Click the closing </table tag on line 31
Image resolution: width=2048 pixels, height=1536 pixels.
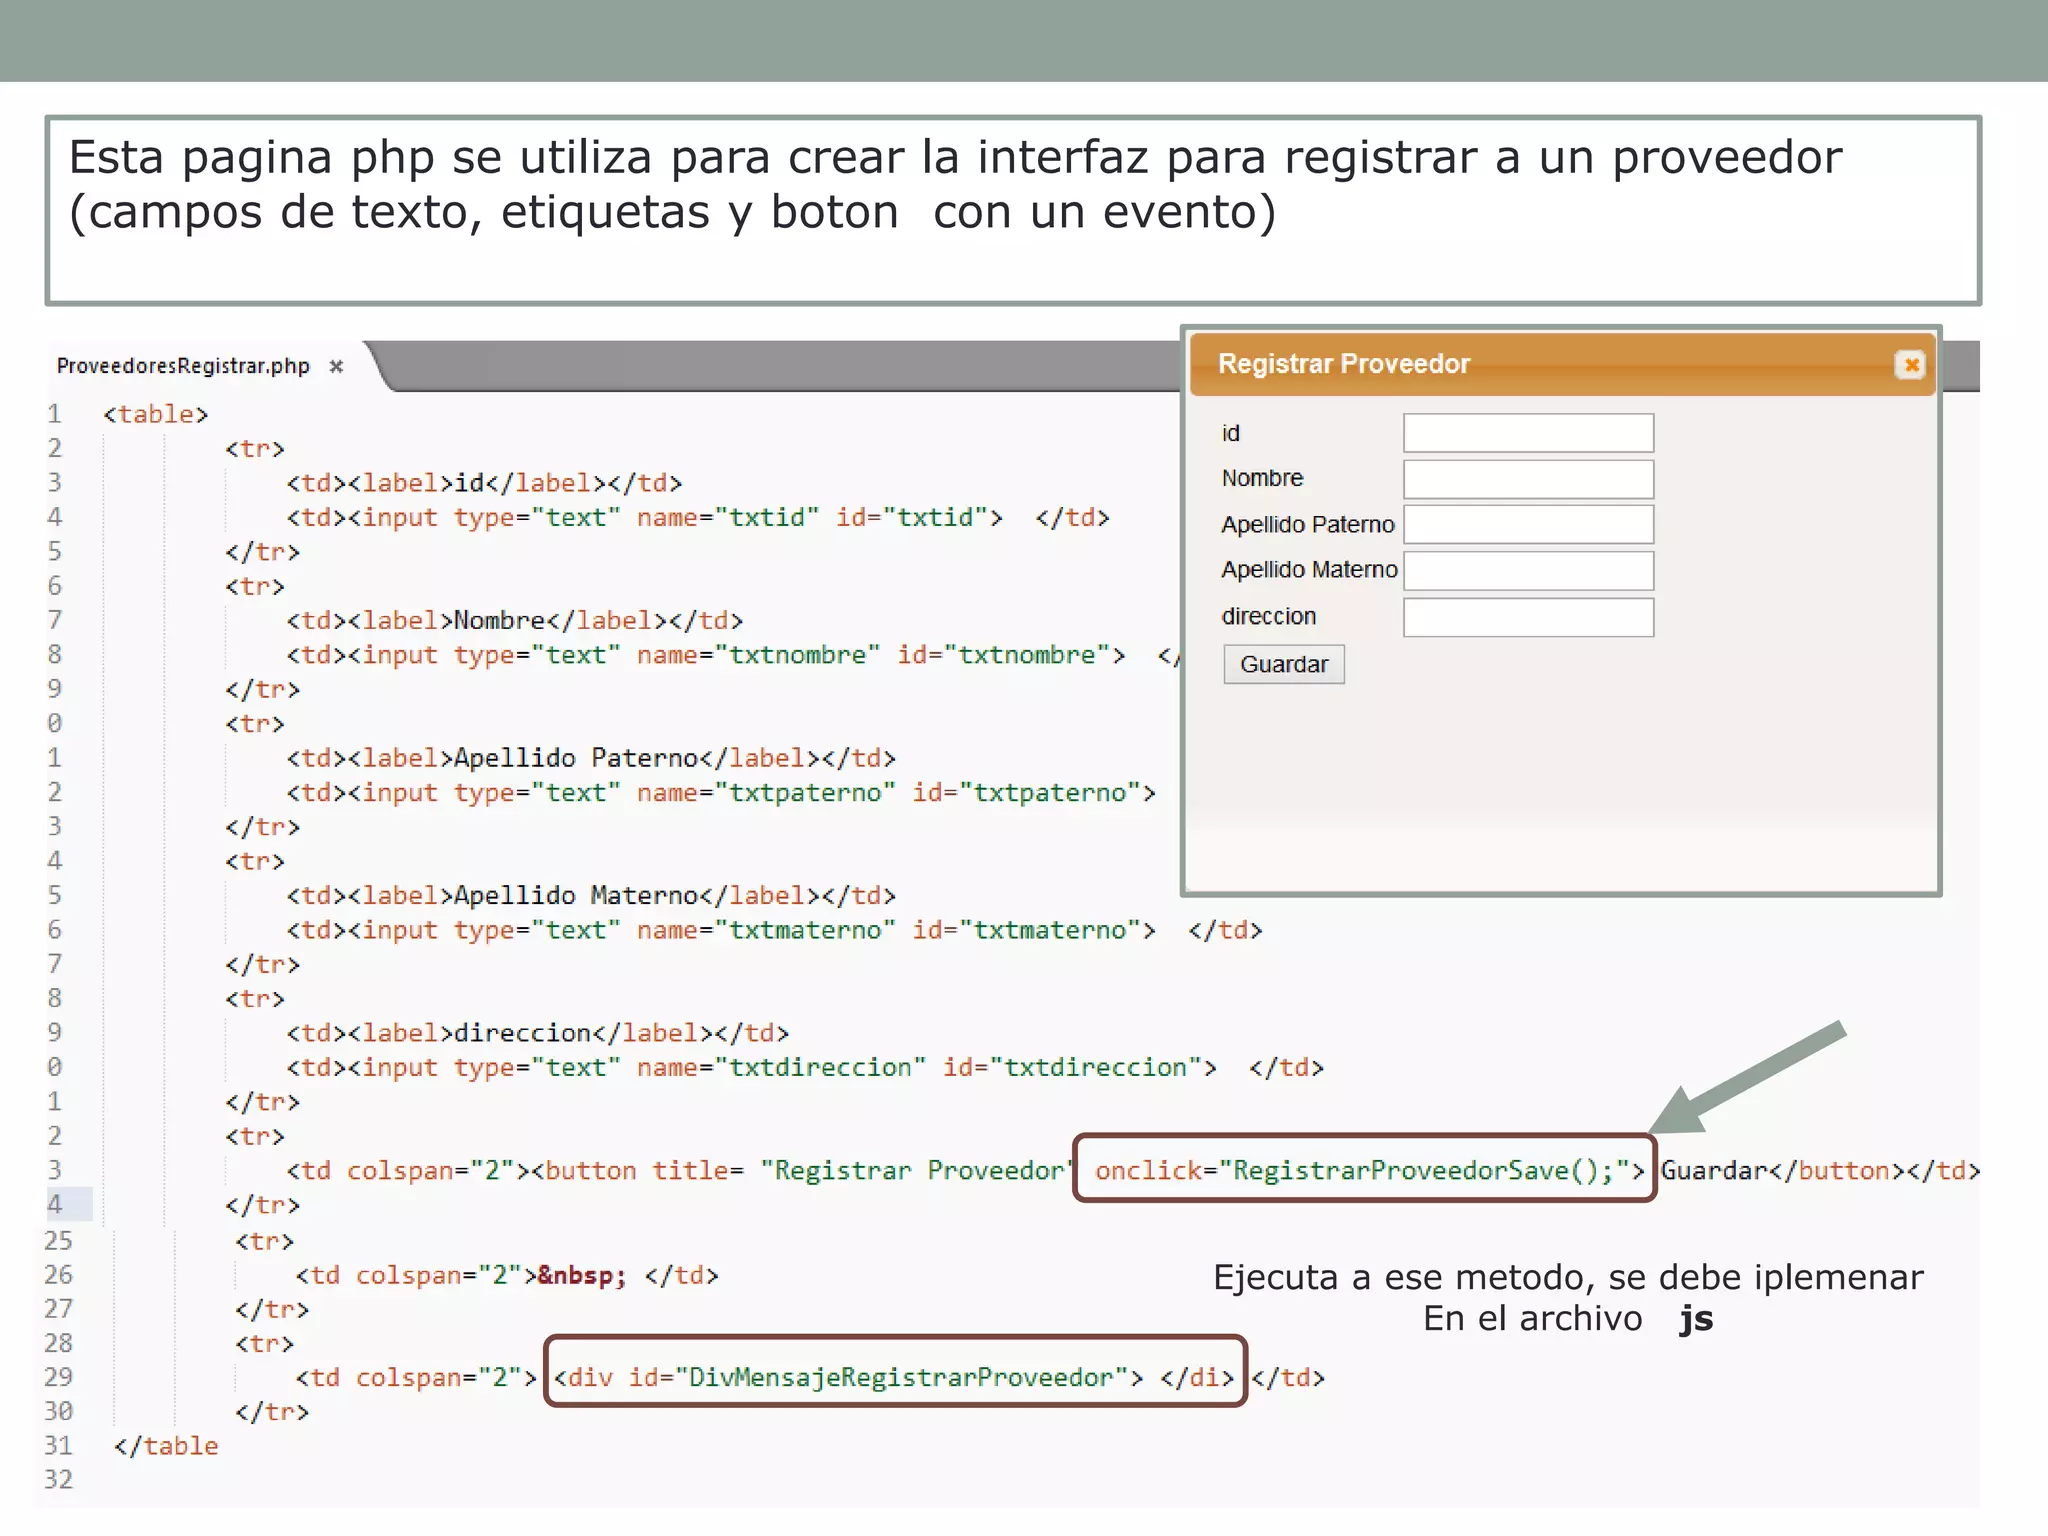coord(166,1446)
